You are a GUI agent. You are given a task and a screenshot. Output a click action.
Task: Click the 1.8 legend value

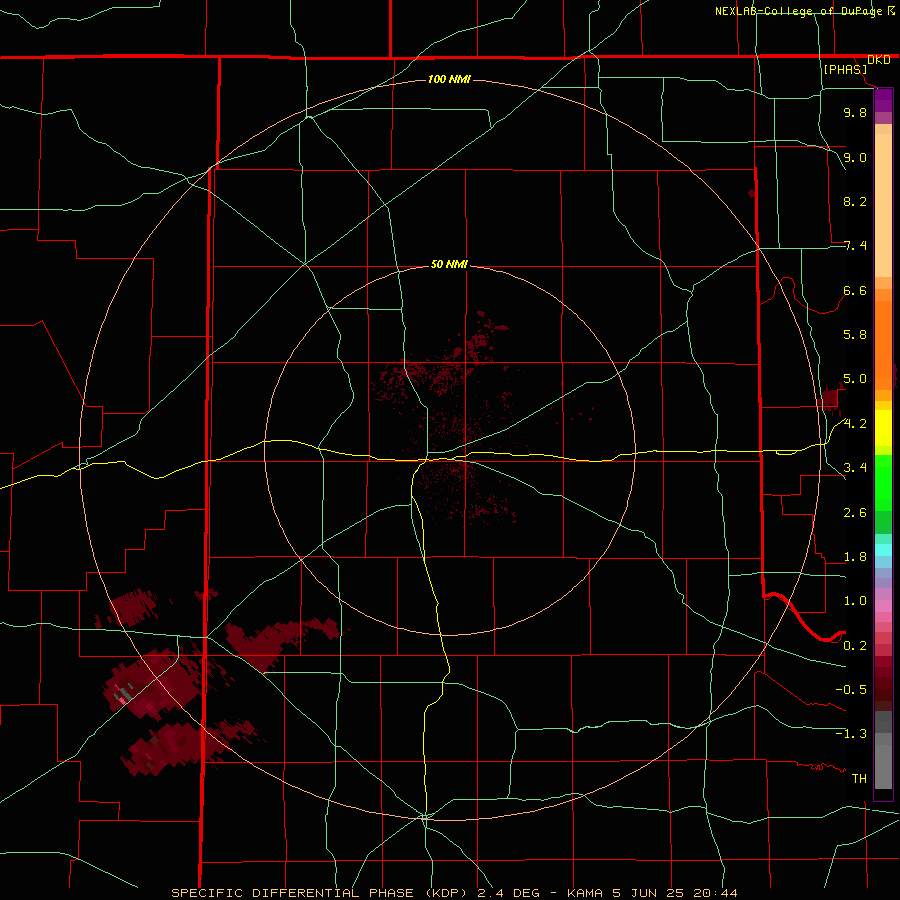point(855,557)
